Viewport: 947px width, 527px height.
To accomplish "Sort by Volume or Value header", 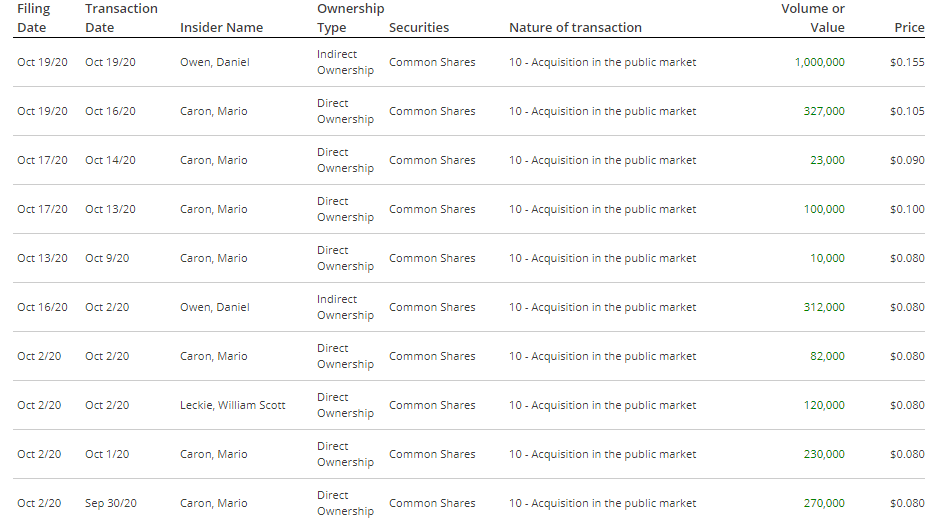I will click(x=812, y=18).
